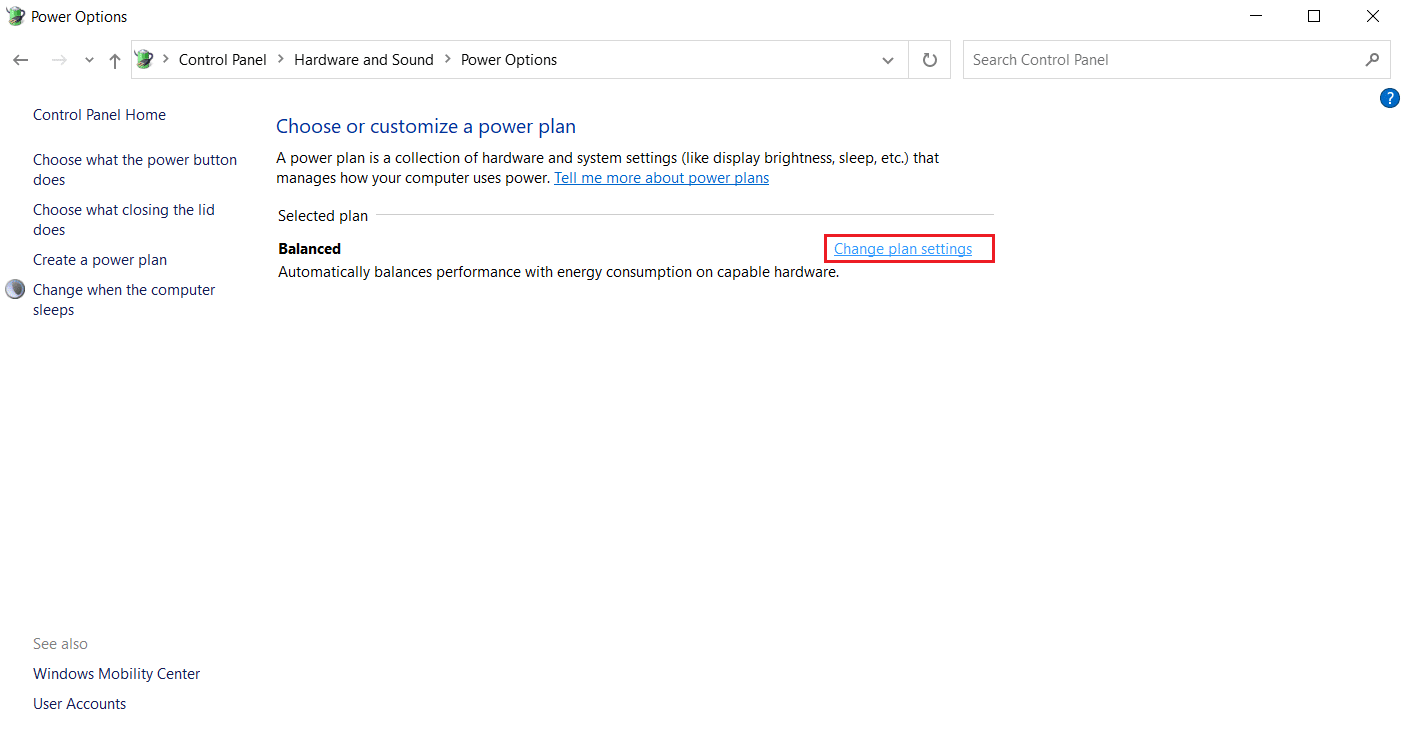1401x729 pixels.
Task: Go up one level with up arrow
Action: click(x=115, y=60)
